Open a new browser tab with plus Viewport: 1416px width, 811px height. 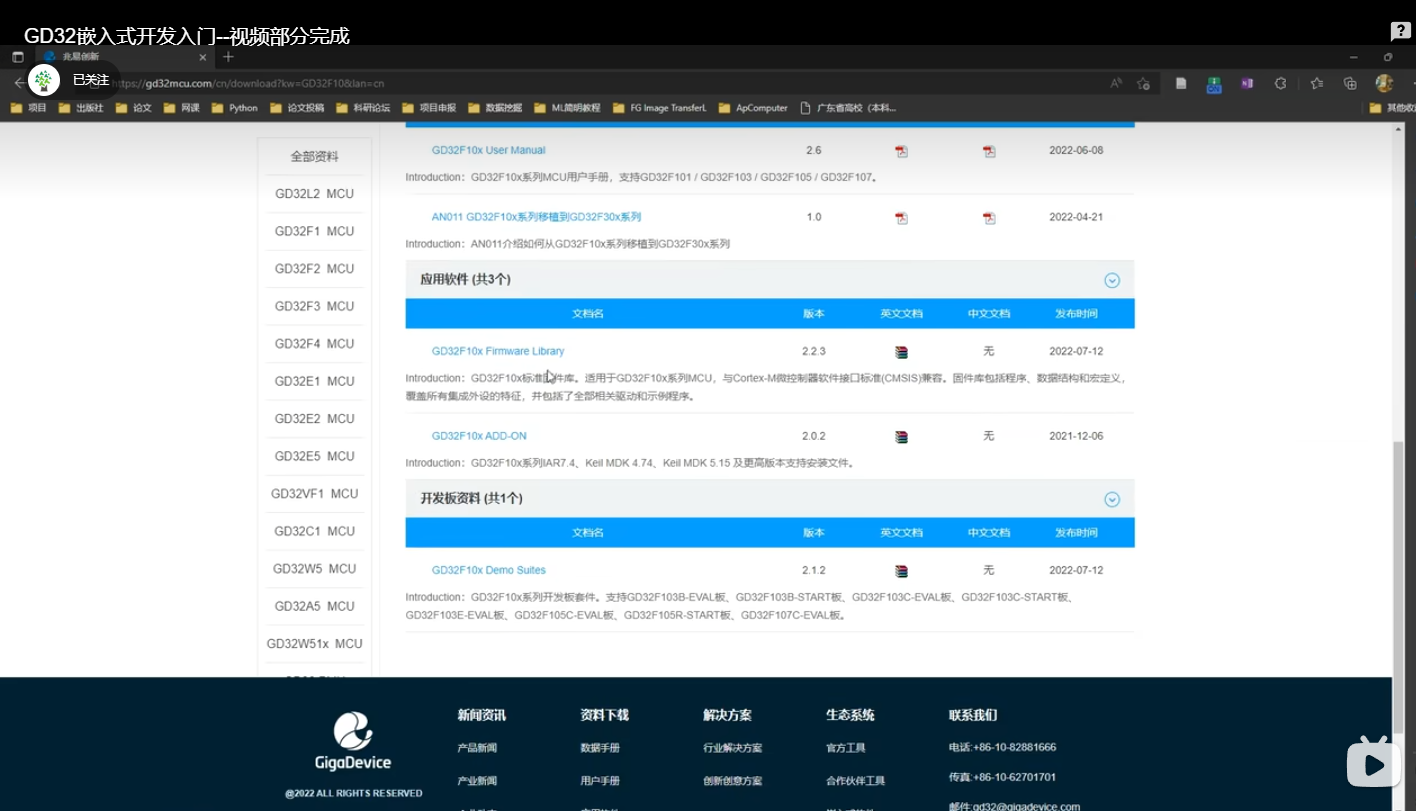228,57
